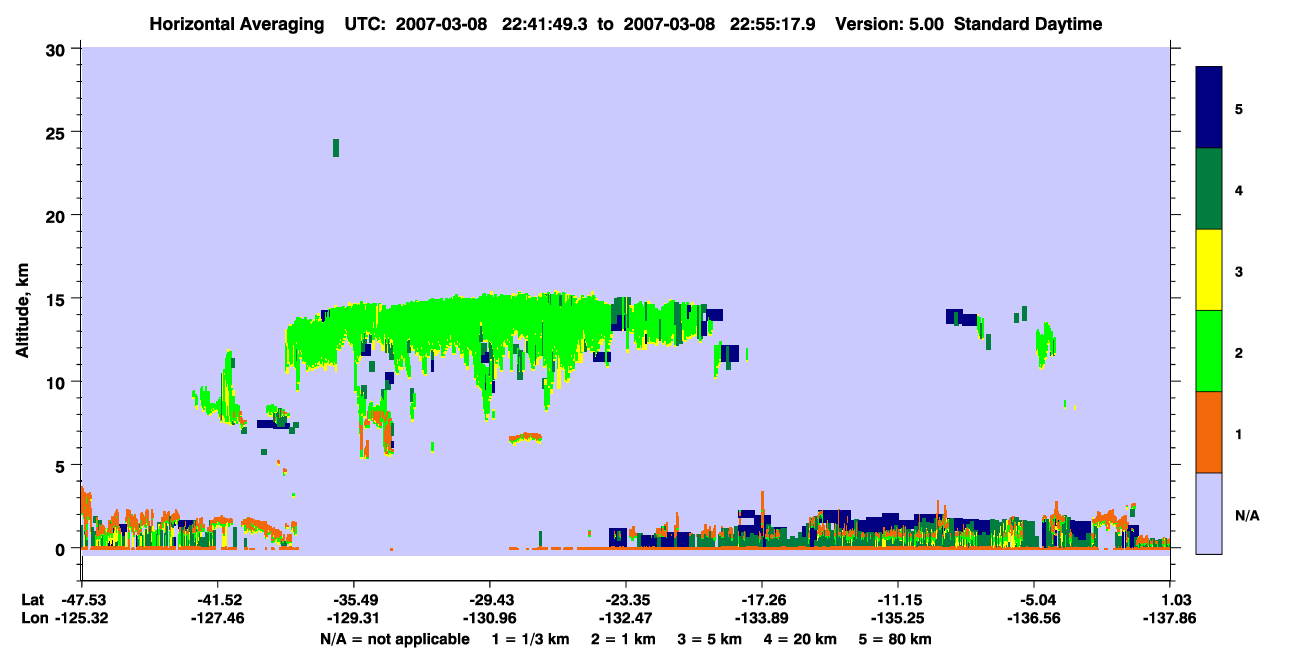The image size is (1300, 667).
Task: Click the start time '22:41:49.3' in title
Action: tap(546, 24)
